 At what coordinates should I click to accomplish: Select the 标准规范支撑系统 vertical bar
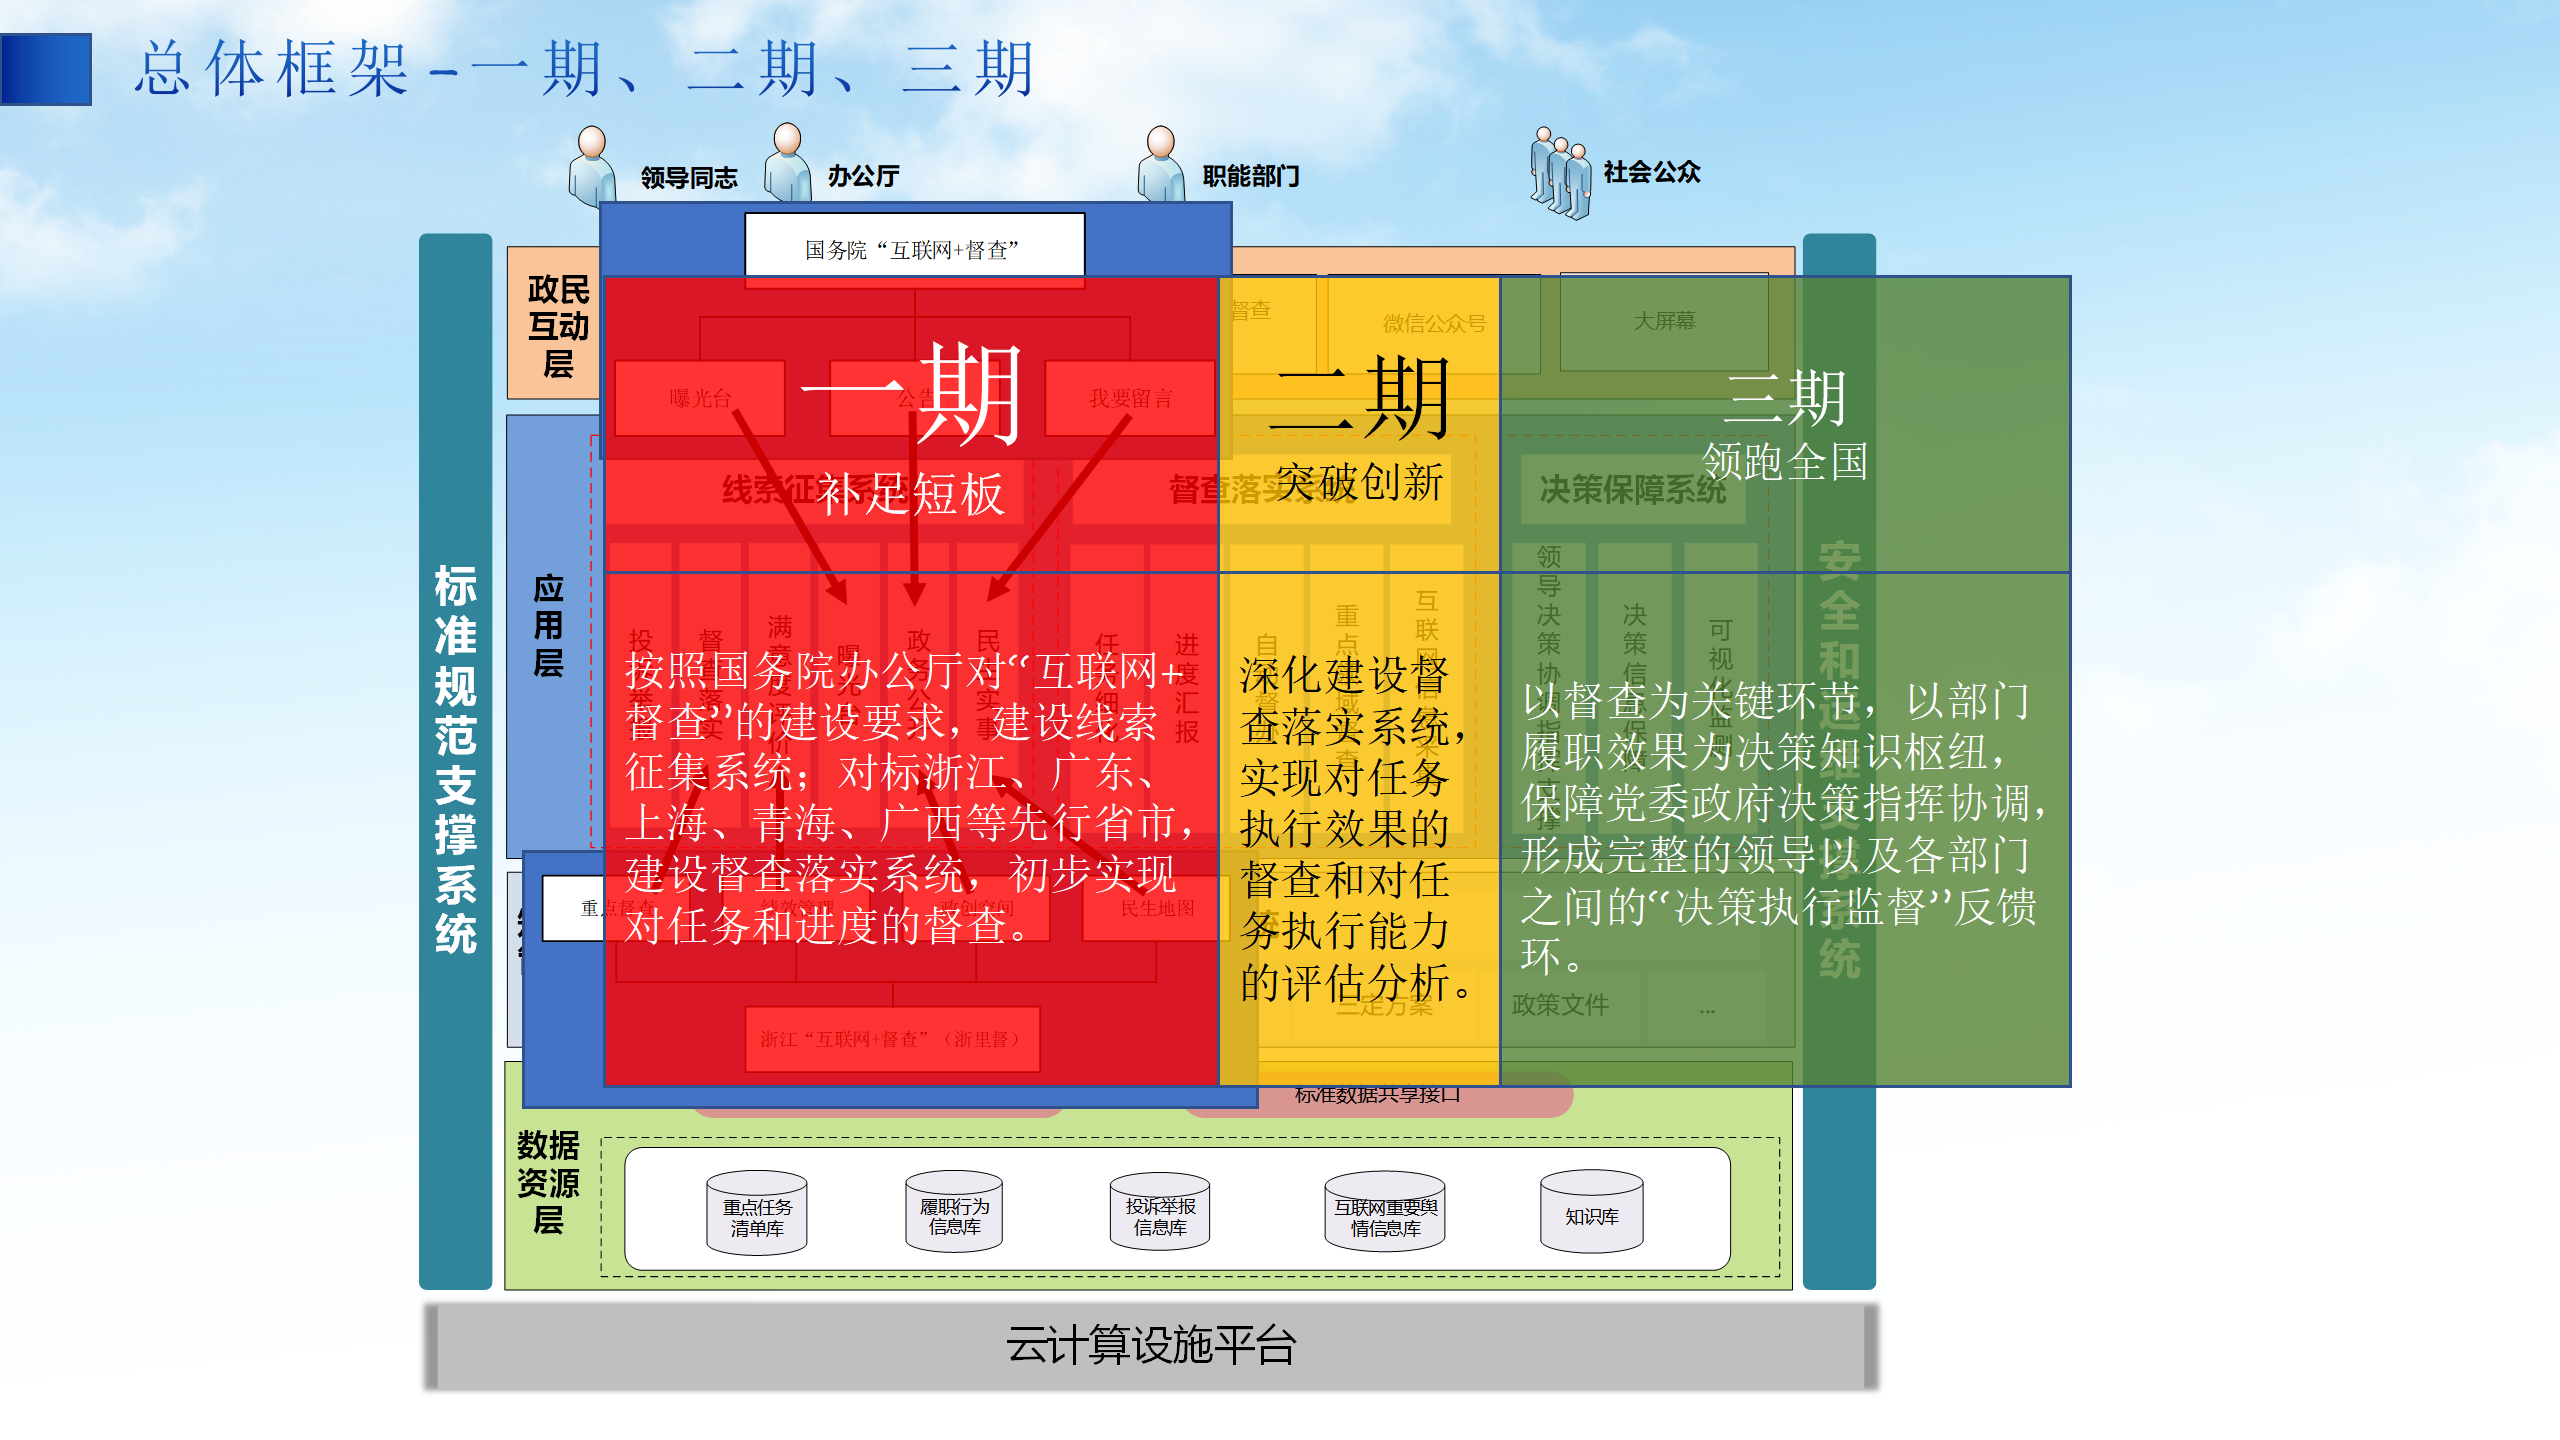pyautogui.click(x=456, y=761)
